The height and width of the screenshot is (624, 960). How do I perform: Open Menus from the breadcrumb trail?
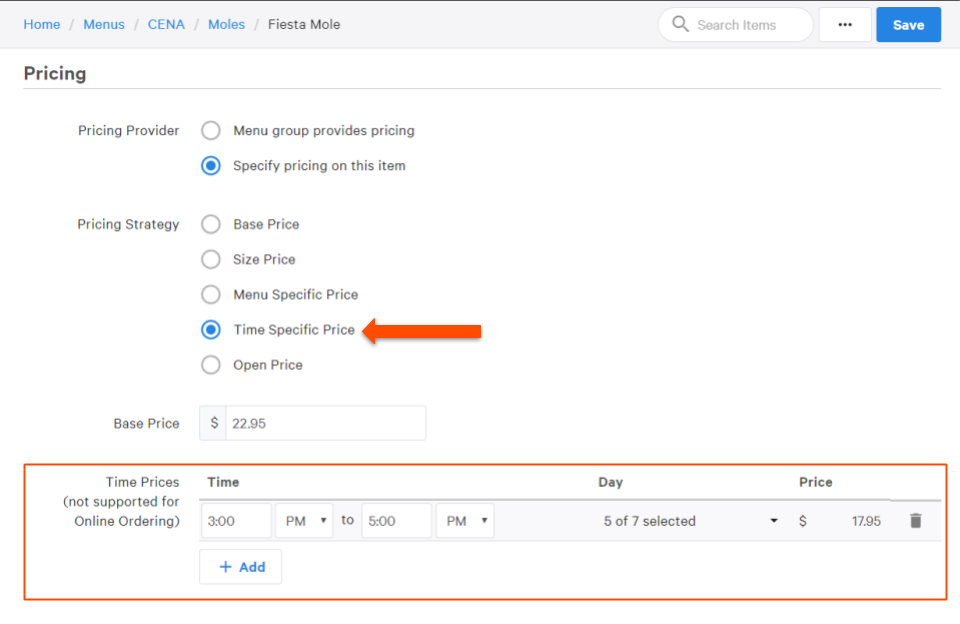pos(104,24)
